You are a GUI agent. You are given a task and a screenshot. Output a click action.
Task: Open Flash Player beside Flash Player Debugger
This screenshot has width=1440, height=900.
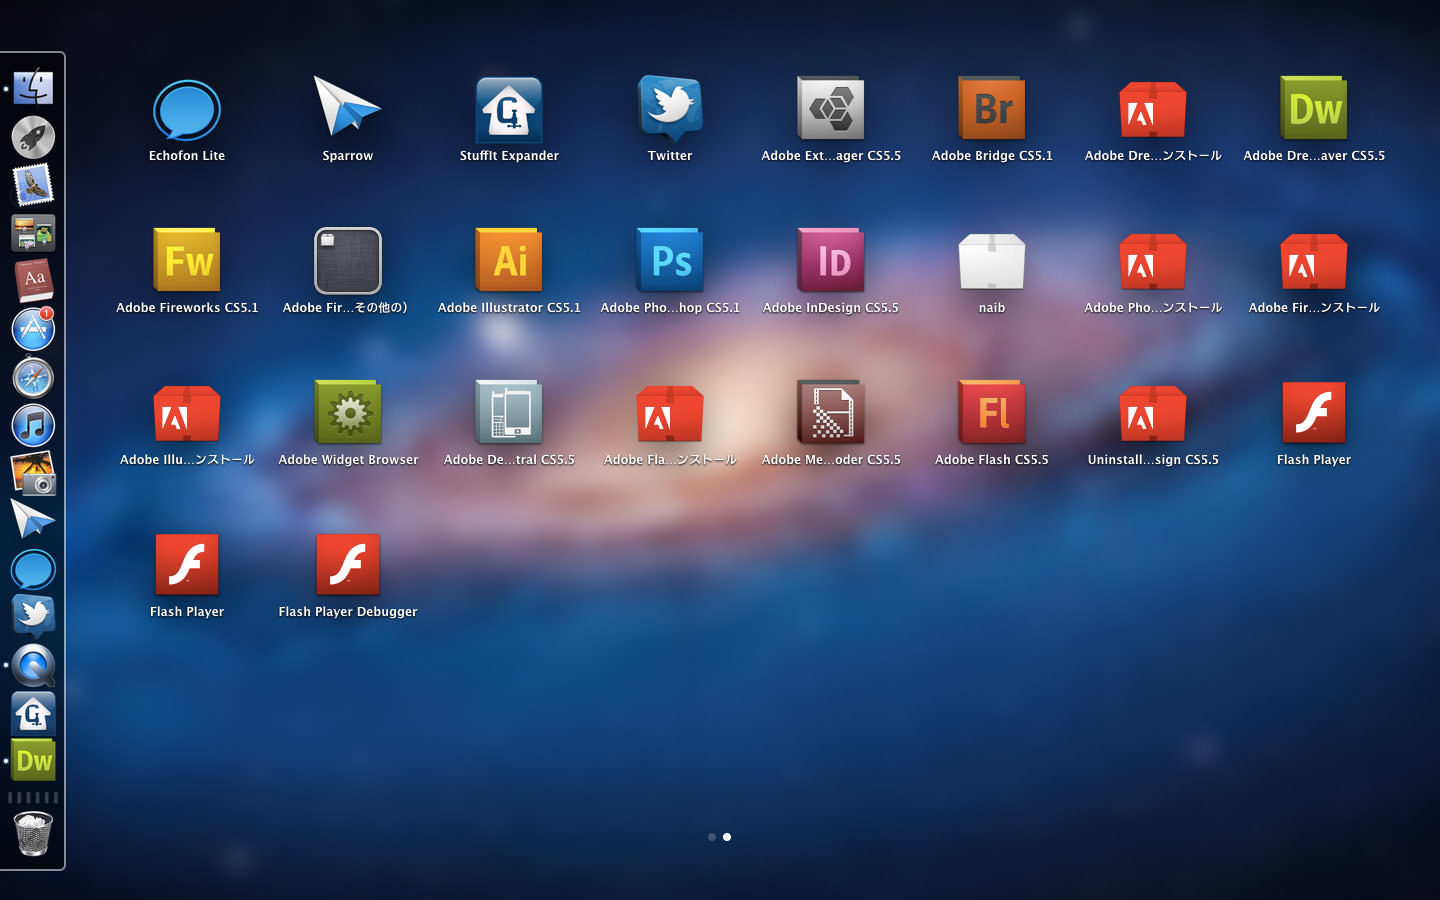(187, 564)
